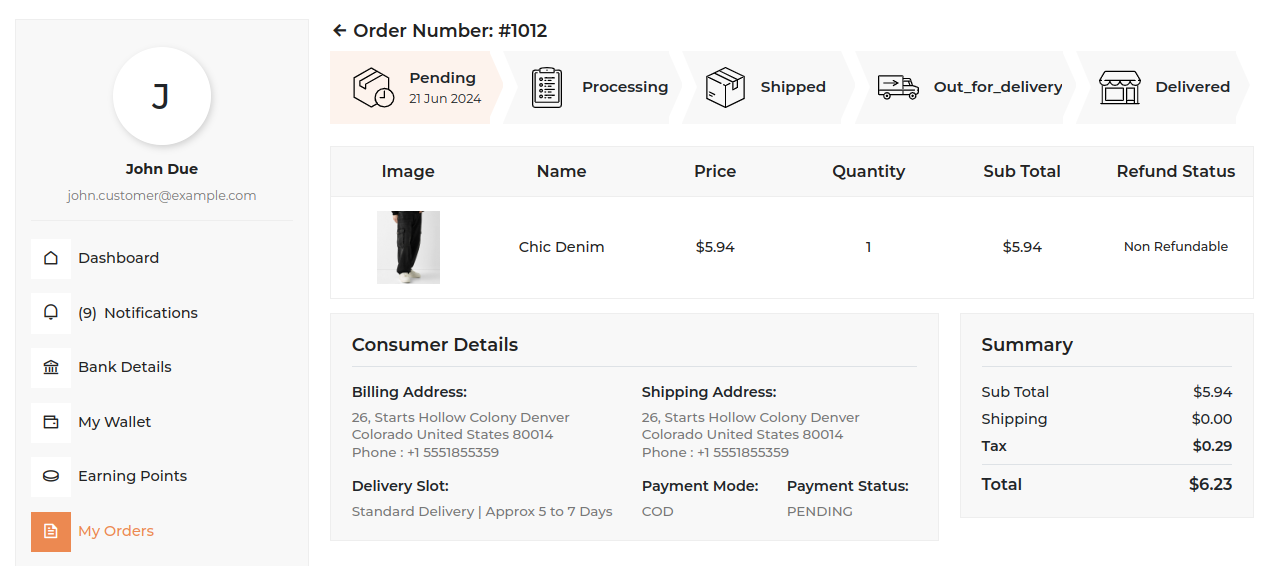Click the My Wallet icon

click(x=51, y=422)
